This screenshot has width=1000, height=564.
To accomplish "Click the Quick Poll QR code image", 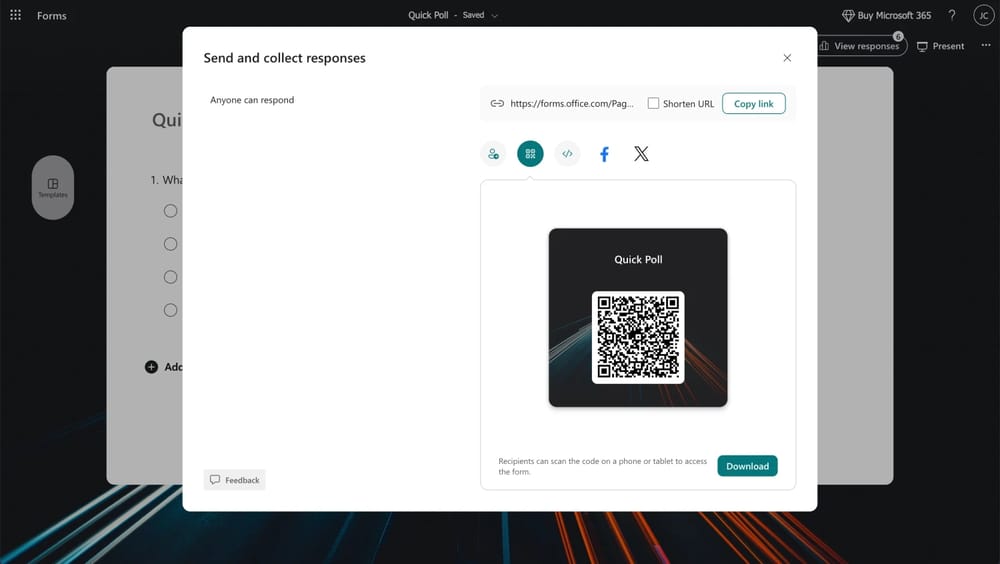I will pos(638,338).
